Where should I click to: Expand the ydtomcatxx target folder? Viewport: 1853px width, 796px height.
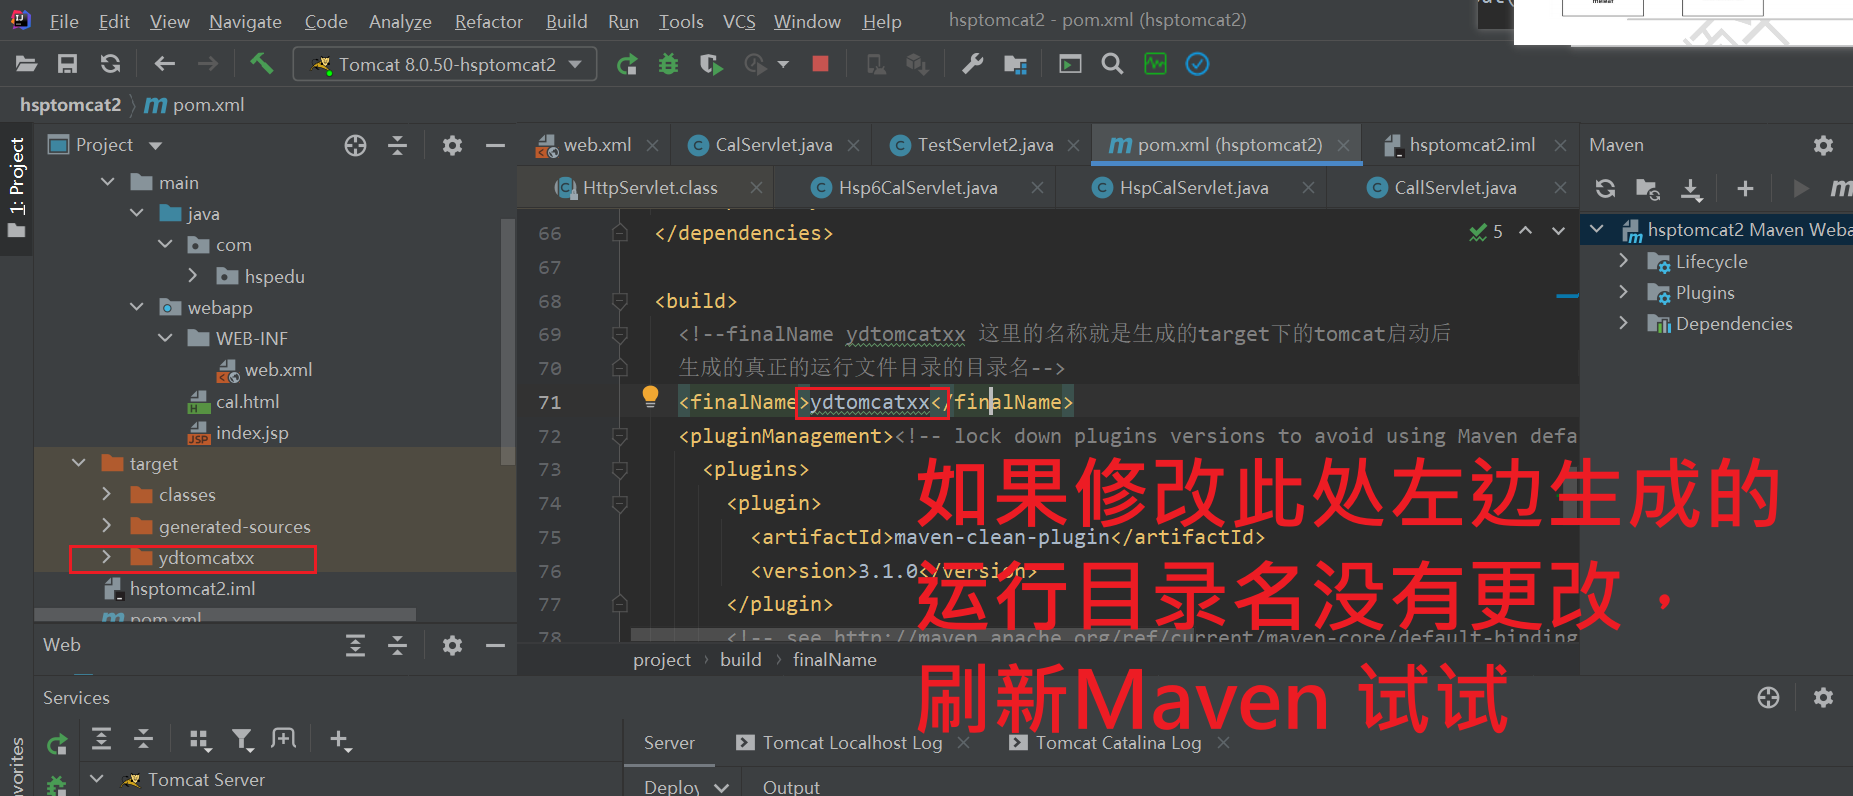[107, 557]
